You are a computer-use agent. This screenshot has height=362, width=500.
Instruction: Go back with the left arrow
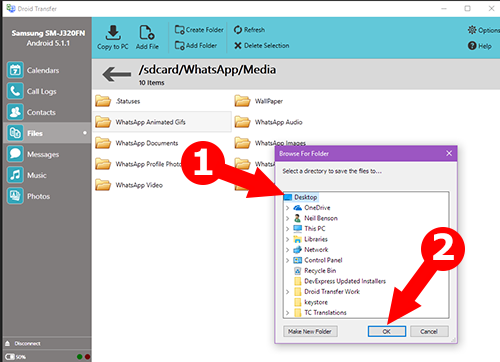(116, 74)
